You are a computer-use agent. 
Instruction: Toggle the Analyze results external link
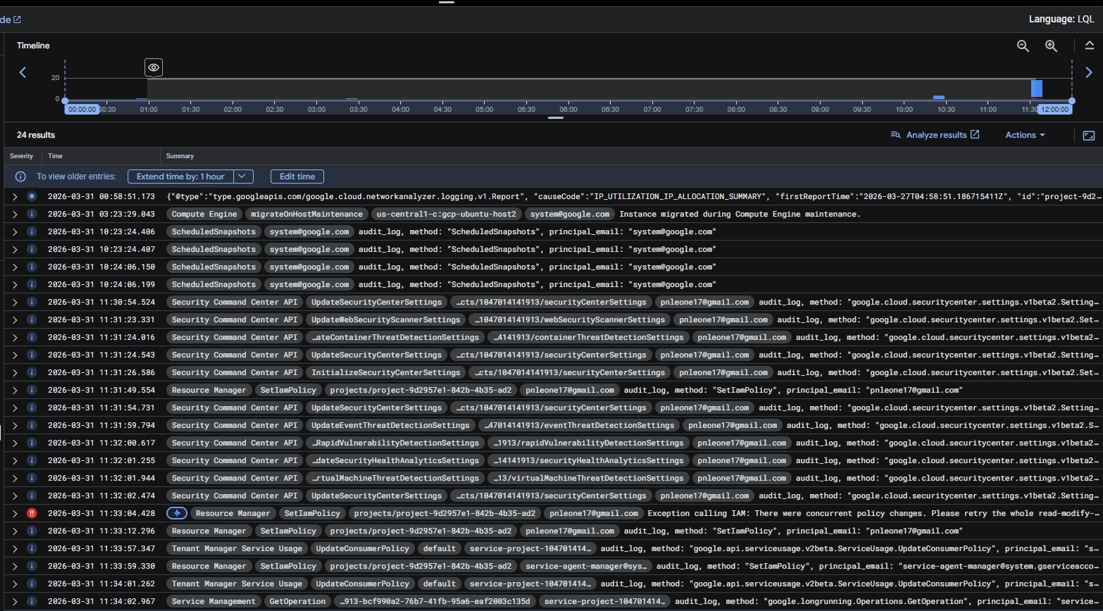click(x=976, y=134)
